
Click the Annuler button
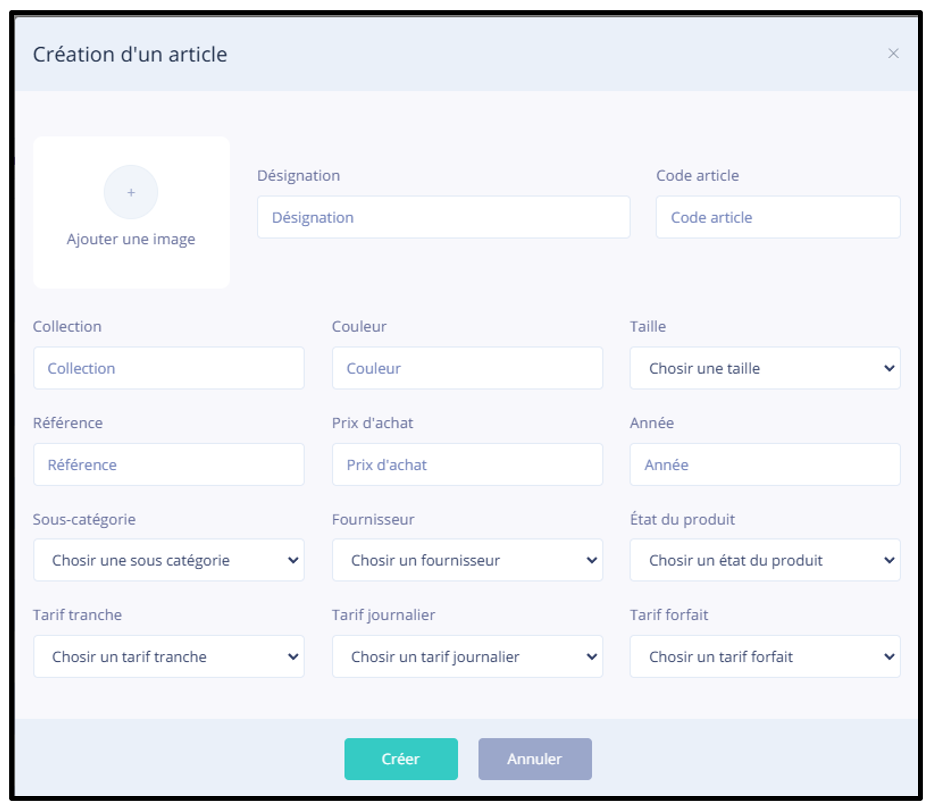coord(534,759)
